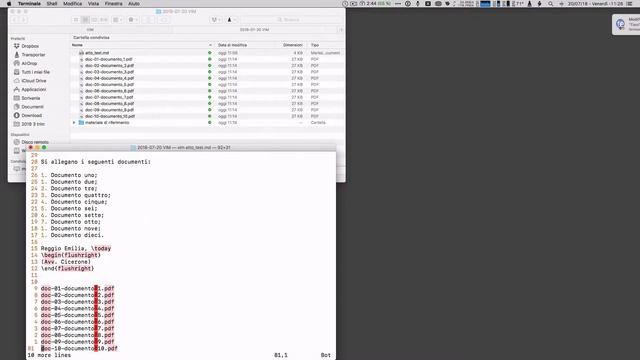Switch Finder to icon view
640x360 pixels.
click(x=76, y=20)
